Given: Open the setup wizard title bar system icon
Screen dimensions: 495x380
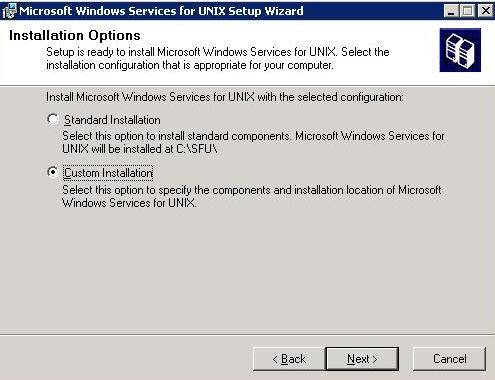Looking at the screenshot, I should pyautogui.click(x=9, y=11).
